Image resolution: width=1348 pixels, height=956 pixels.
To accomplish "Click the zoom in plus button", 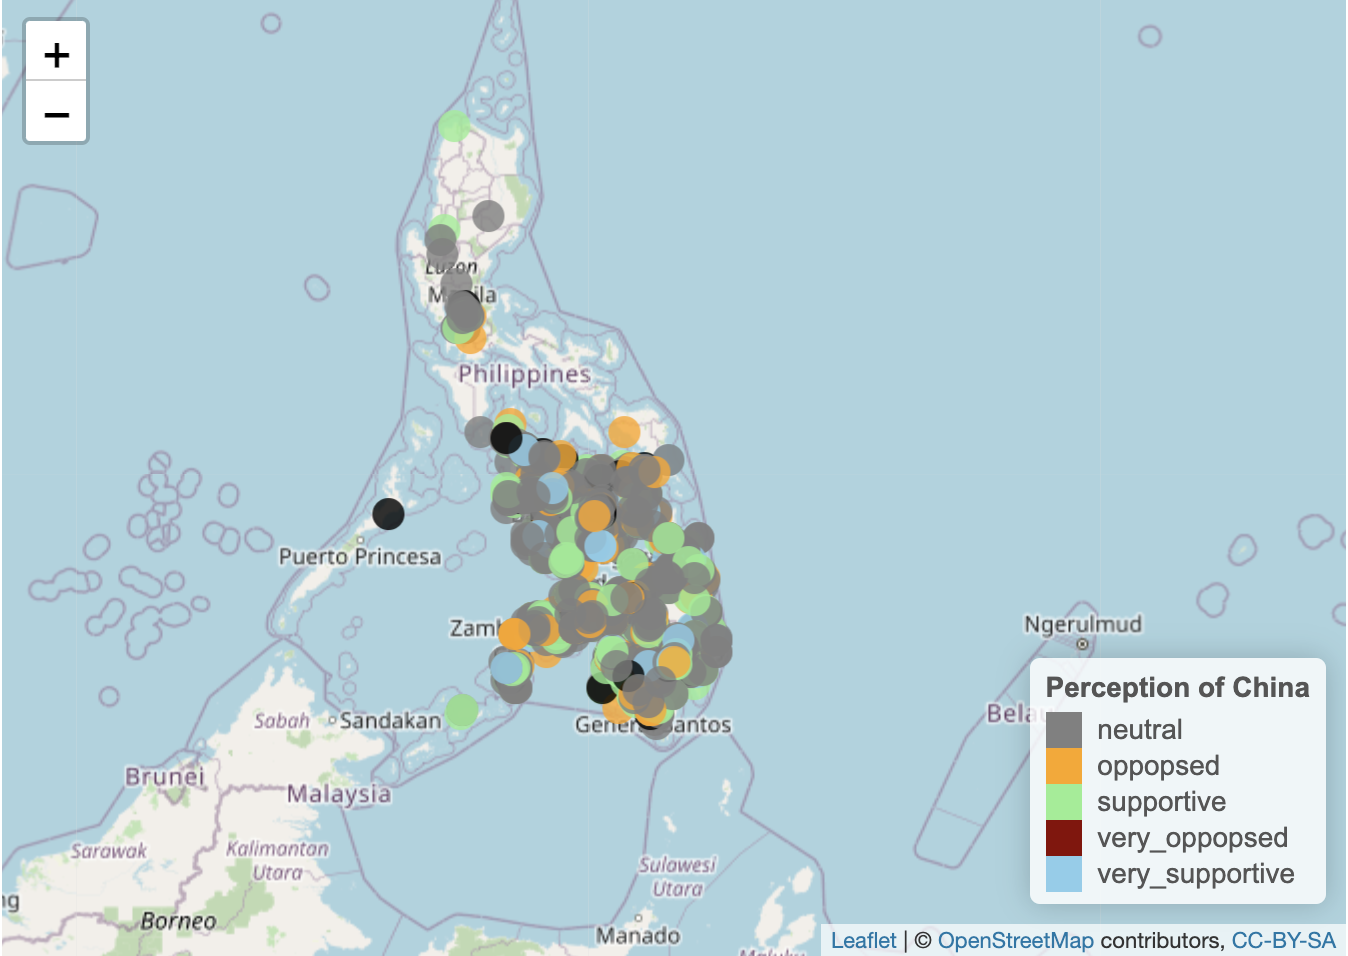I will (x=56, y=54).
